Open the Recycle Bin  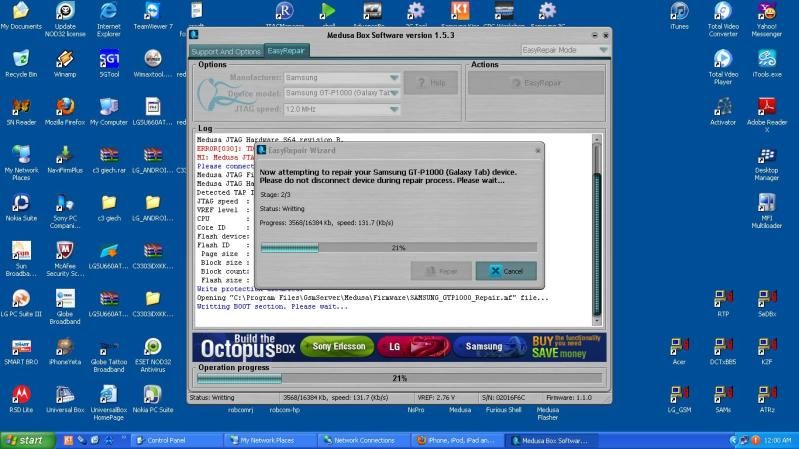[x=21, y=63]
